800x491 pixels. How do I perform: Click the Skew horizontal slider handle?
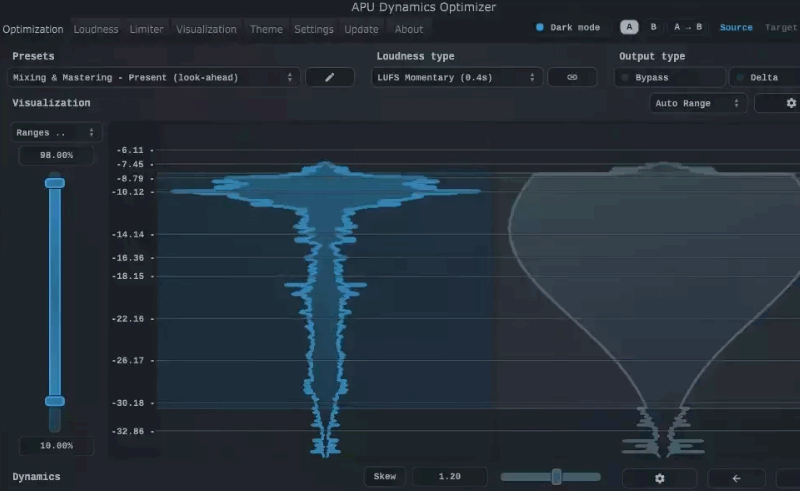[x=557, y=477]
